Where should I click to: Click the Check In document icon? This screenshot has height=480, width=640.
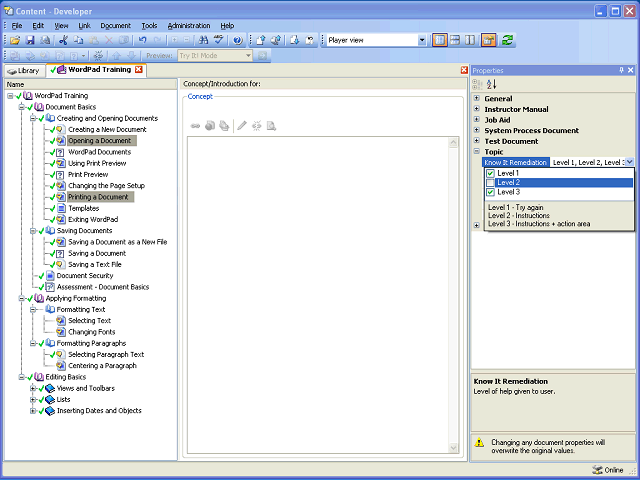pyautogui.click(x=260, y=40)
